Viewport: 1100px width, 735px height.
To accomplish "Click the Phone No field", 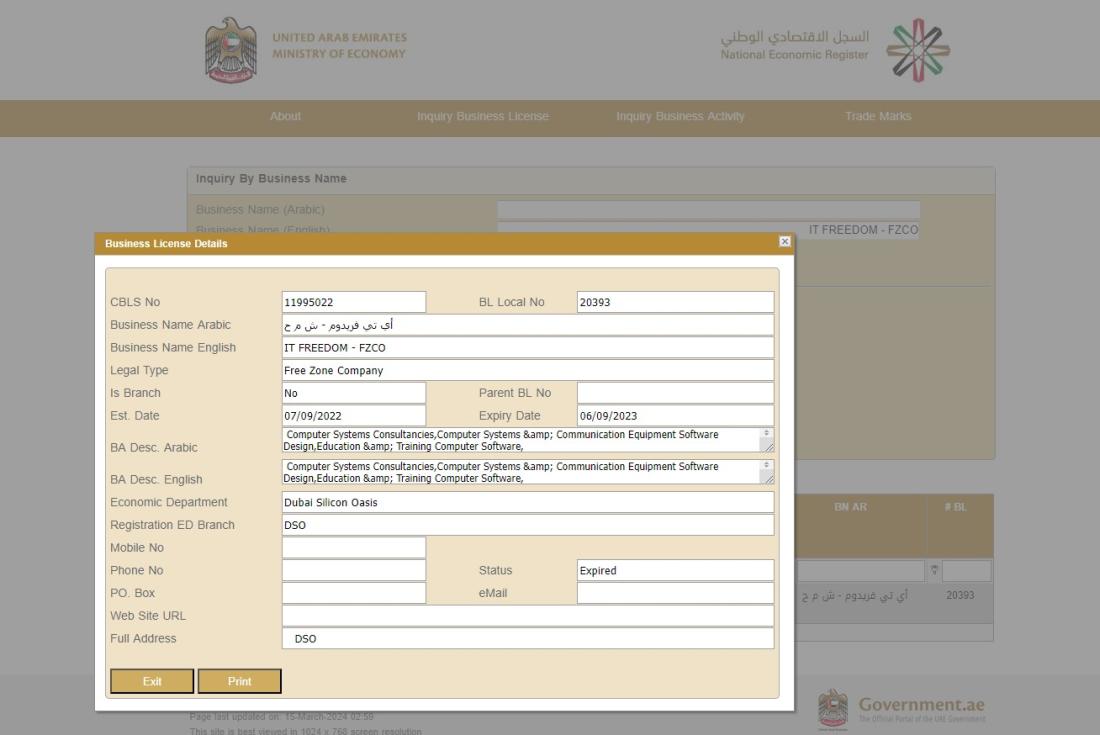I will point(354,570).
